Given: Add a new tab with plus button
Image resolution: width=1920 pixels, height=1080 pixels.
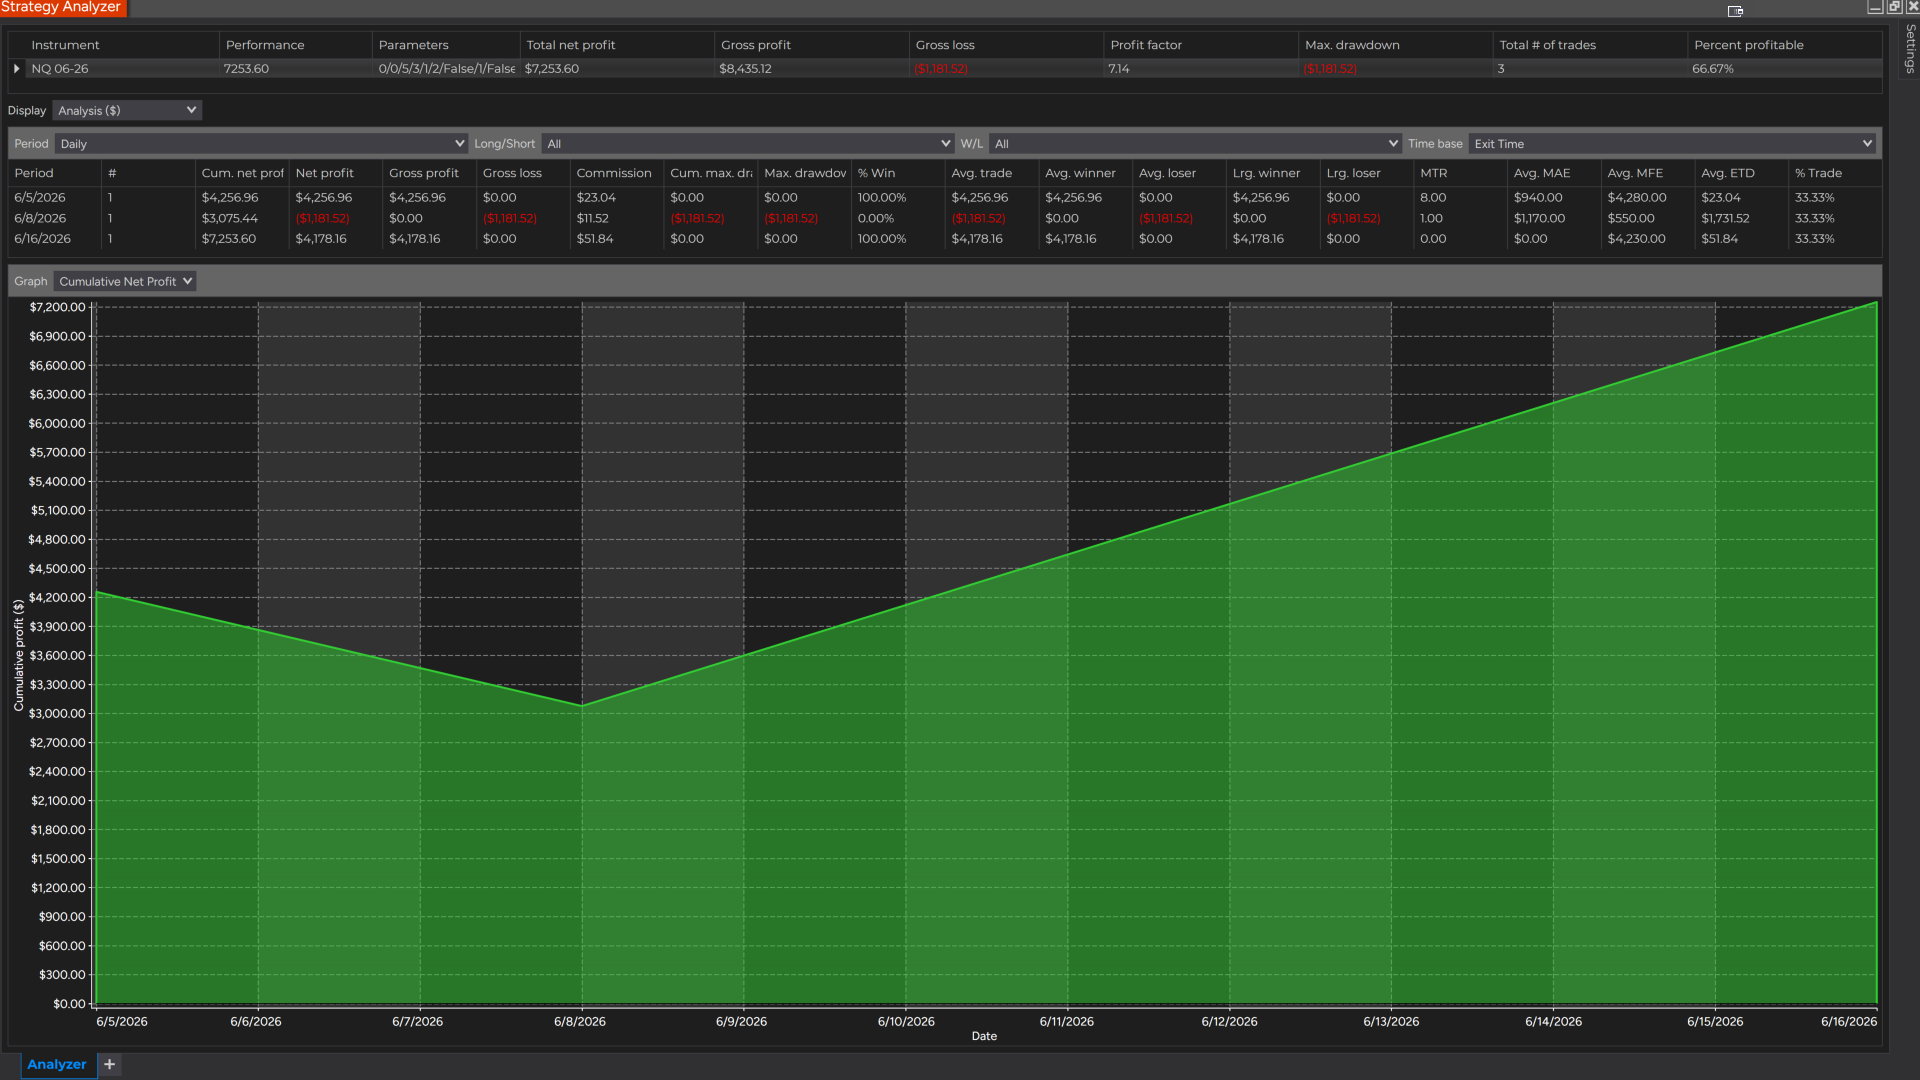Looking at the screenshot, I should click(110, 1064).
